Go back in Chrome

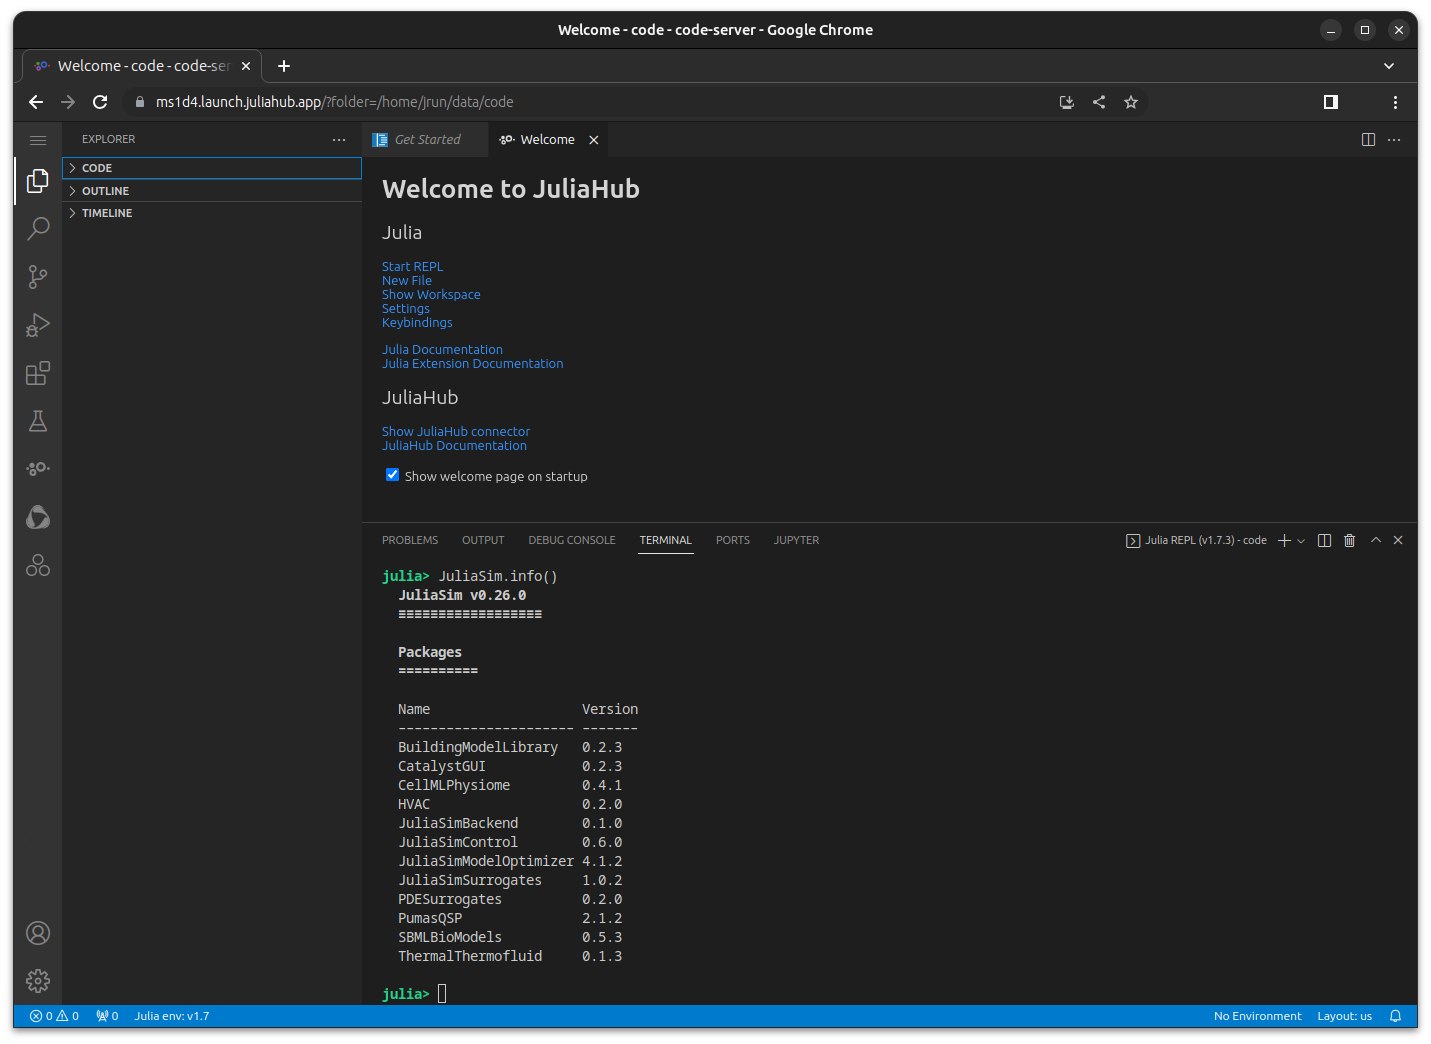[36, 102]
